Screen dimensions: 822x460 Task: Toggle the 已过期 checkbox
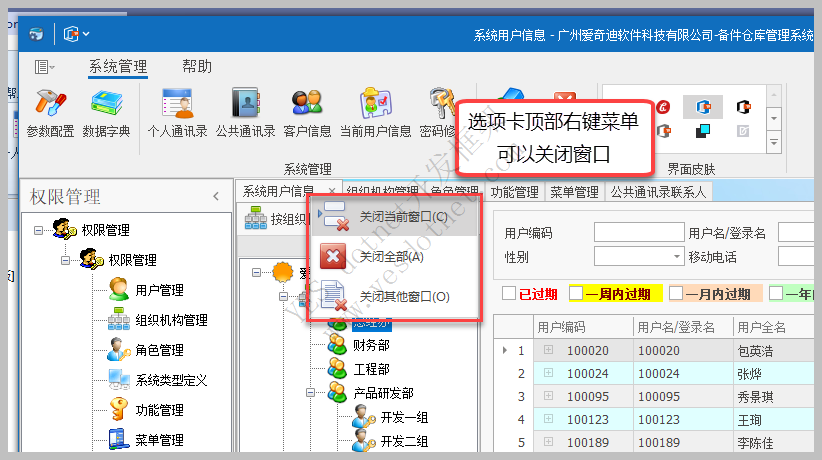pos(510,294)
